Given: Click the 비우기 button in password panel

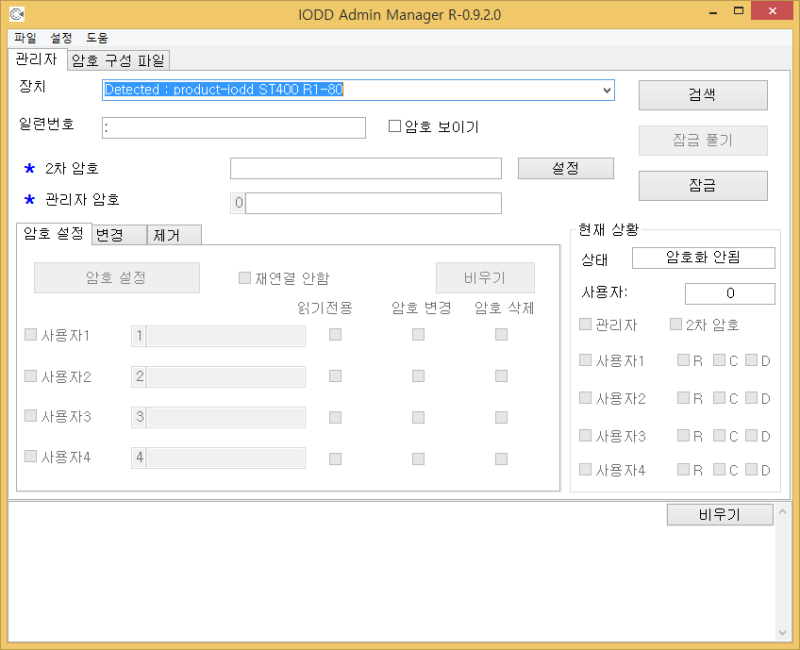Looking at the screenshot, I should [485, 278].
